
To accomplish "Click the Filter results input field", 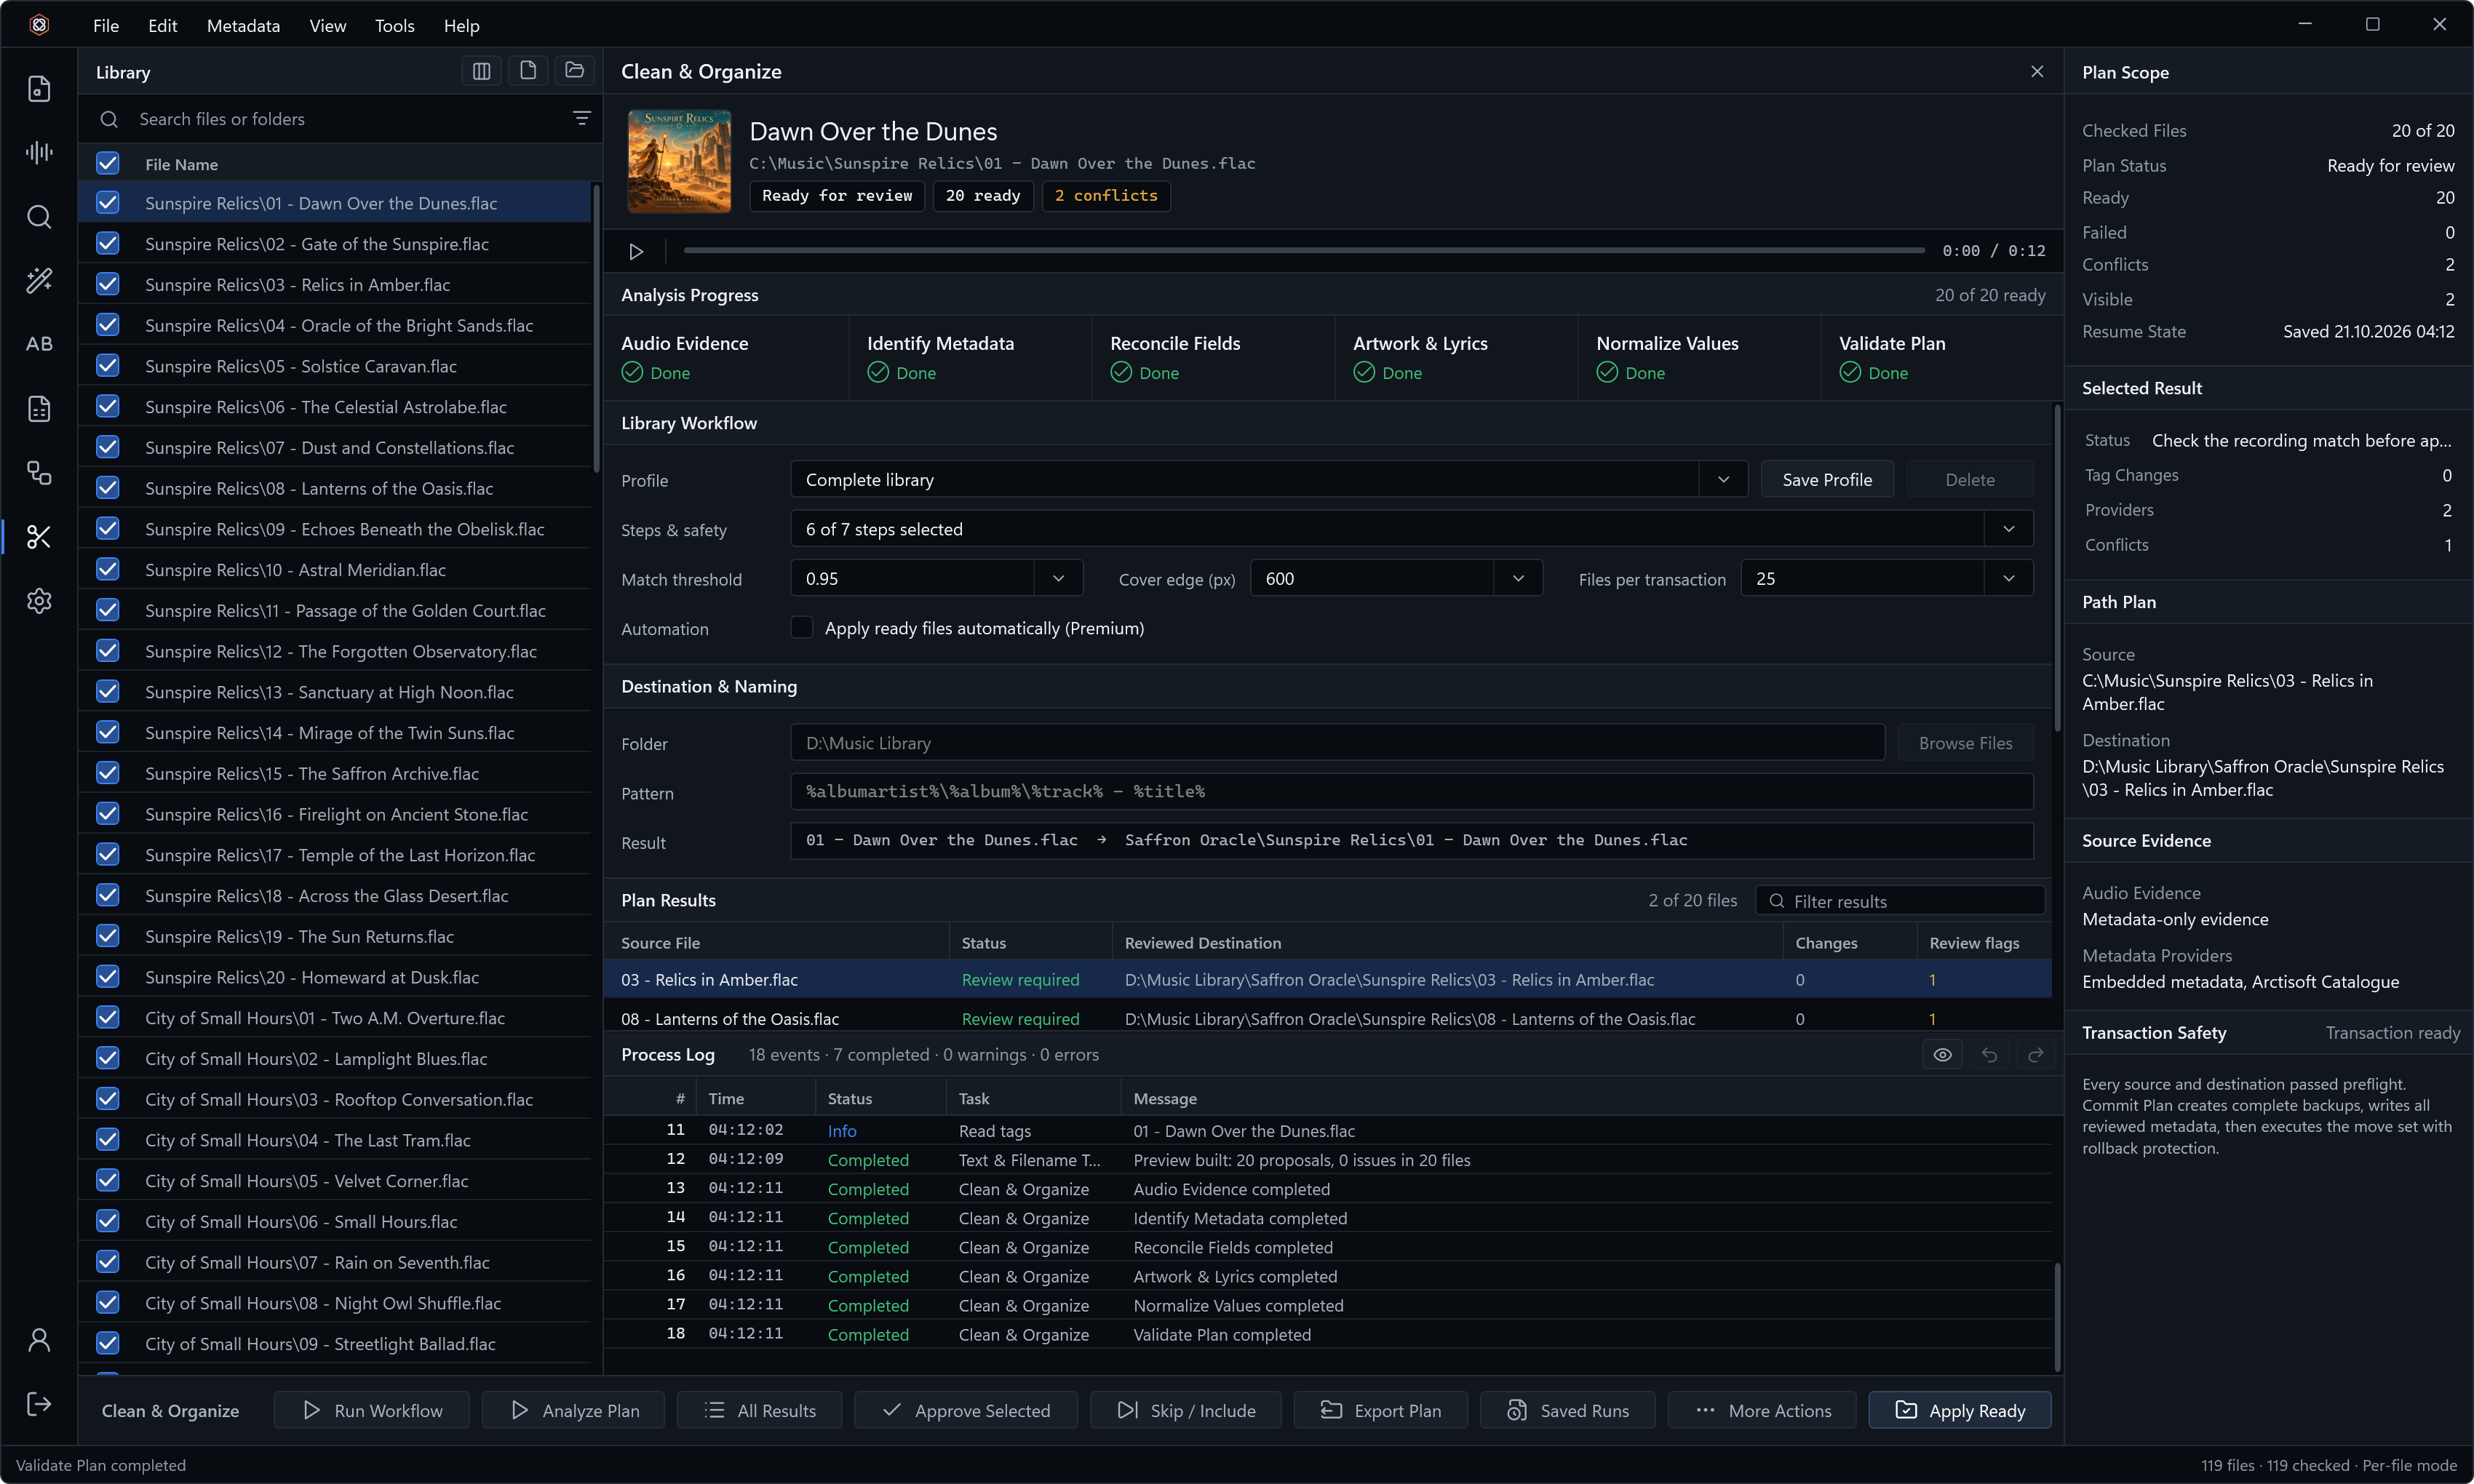I will point(1900,901).
